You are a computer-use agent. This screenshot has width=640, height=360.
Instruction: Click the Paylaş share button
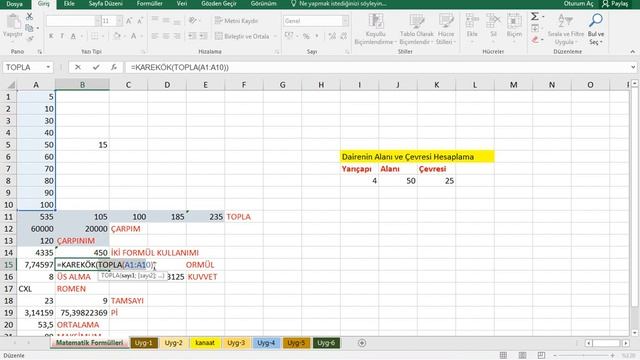coord(615,4)
